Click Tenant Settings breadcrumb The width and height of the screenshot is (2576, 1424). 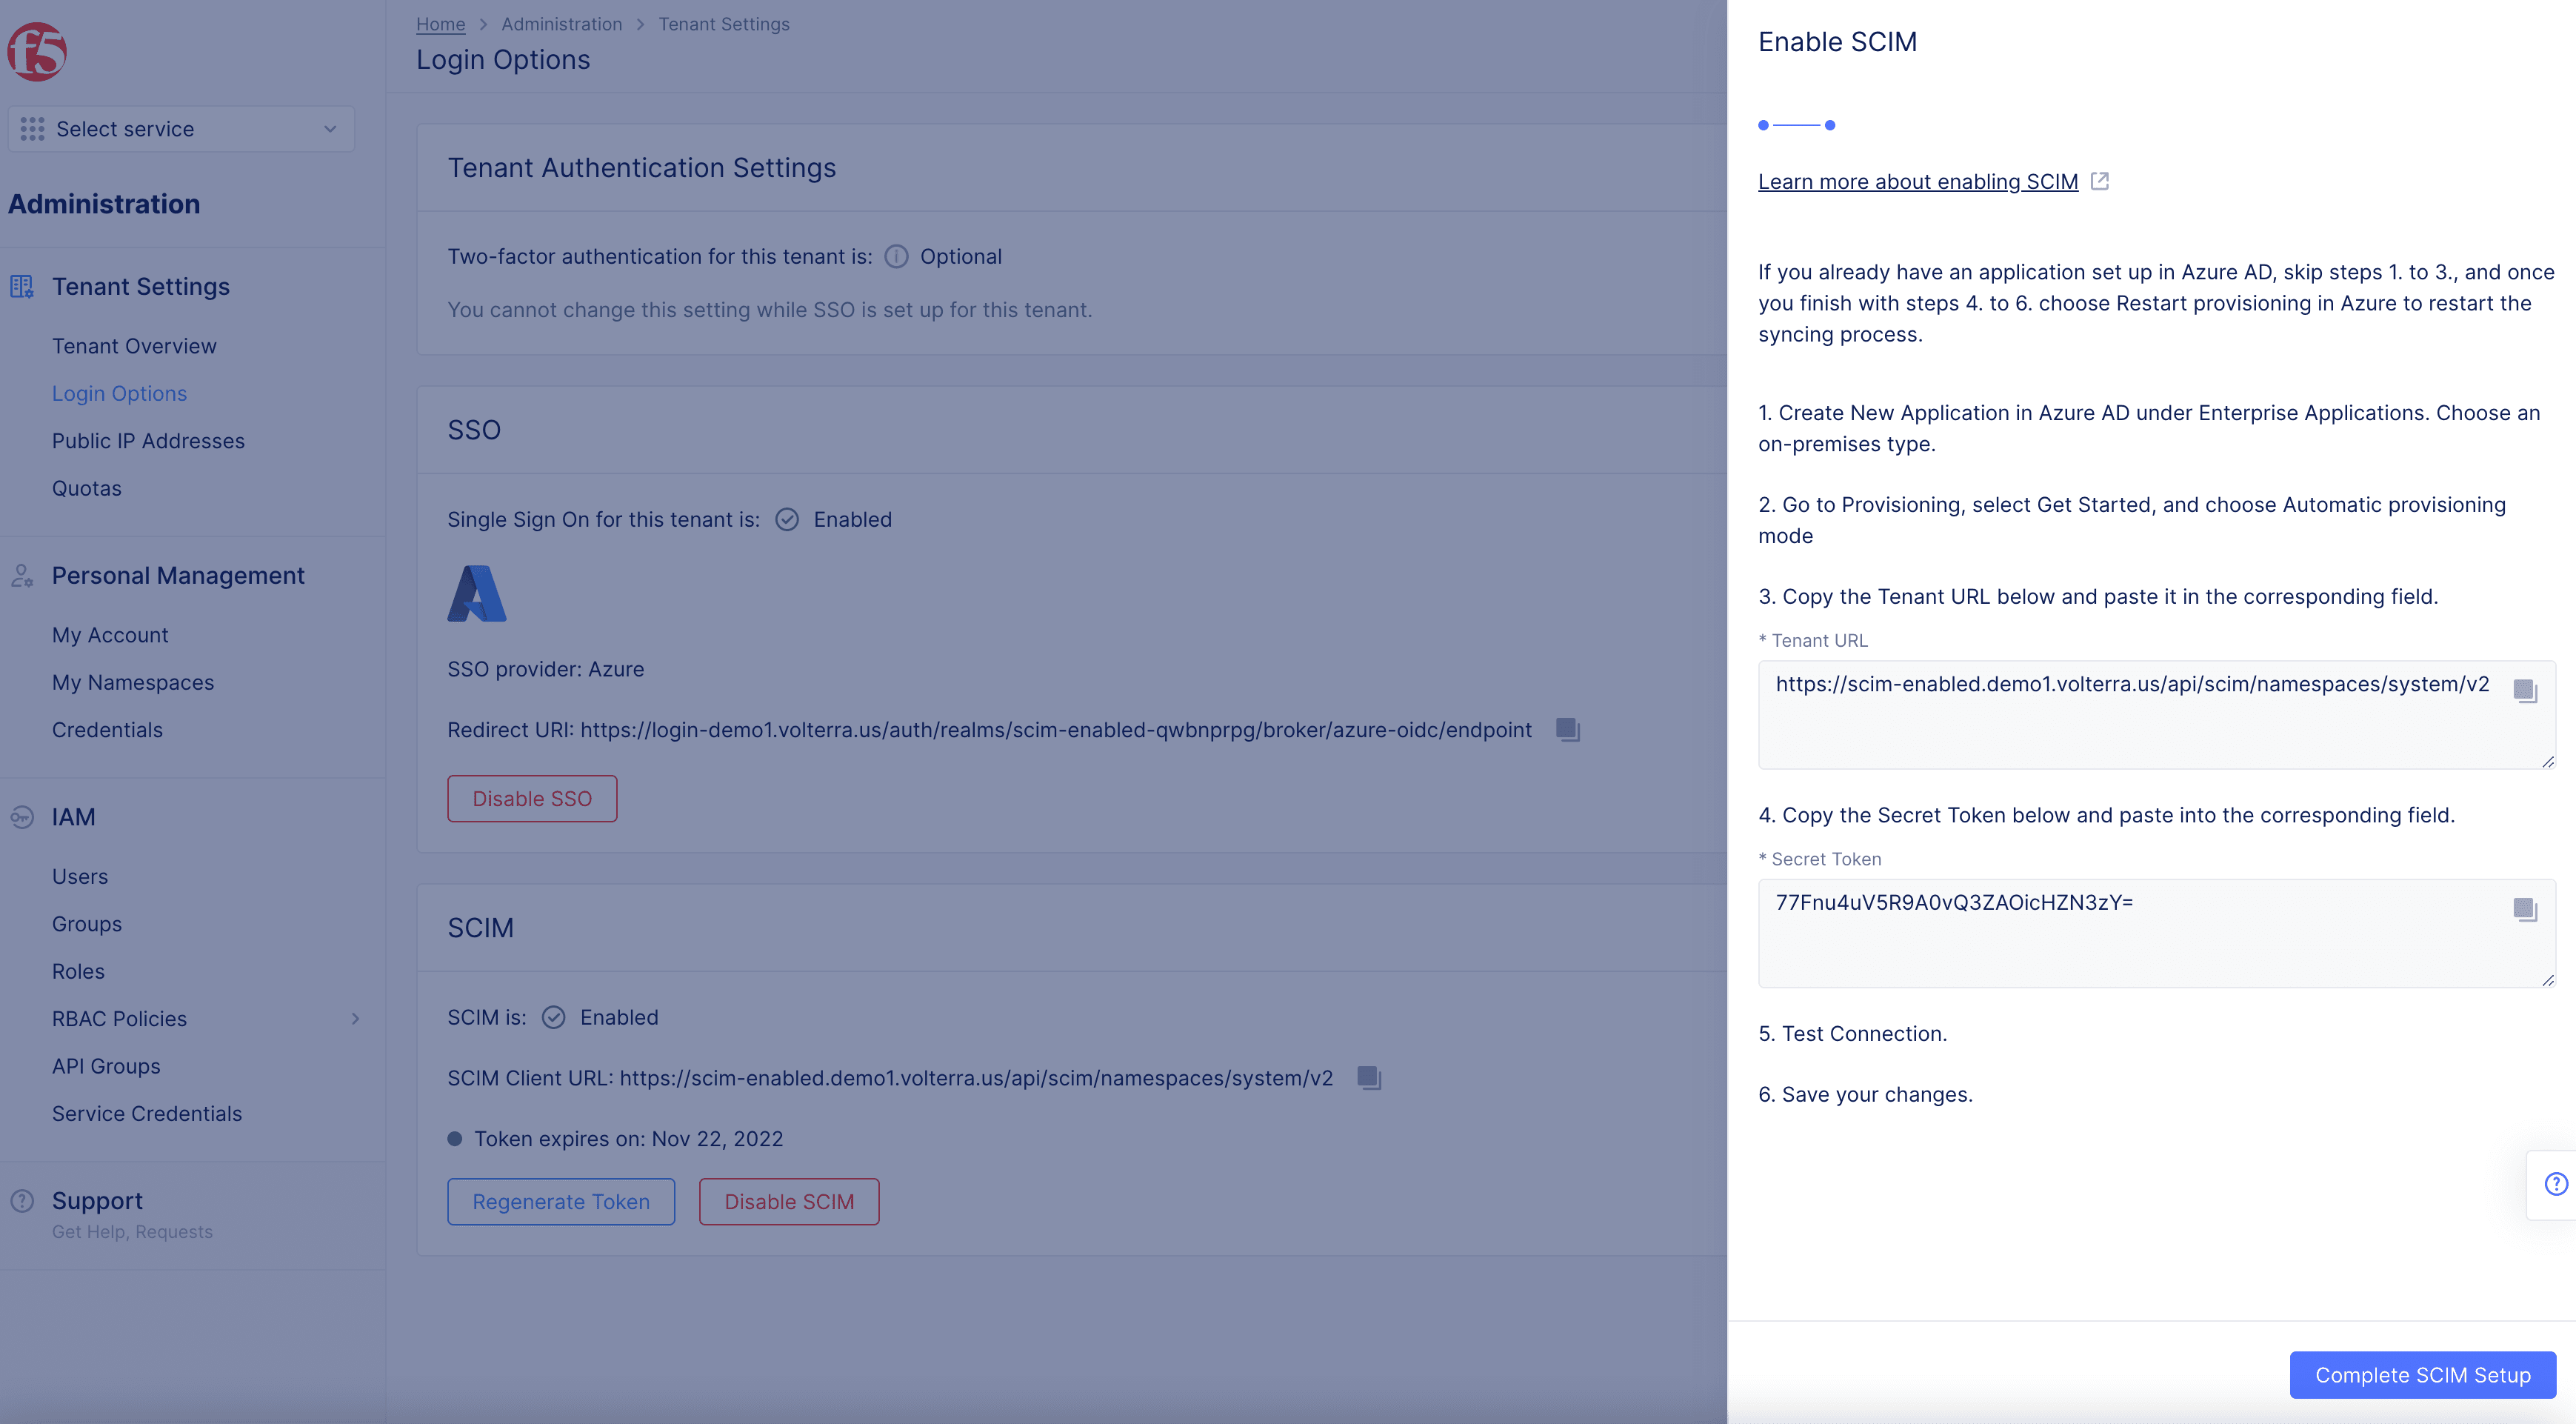[x=724, y=24]
